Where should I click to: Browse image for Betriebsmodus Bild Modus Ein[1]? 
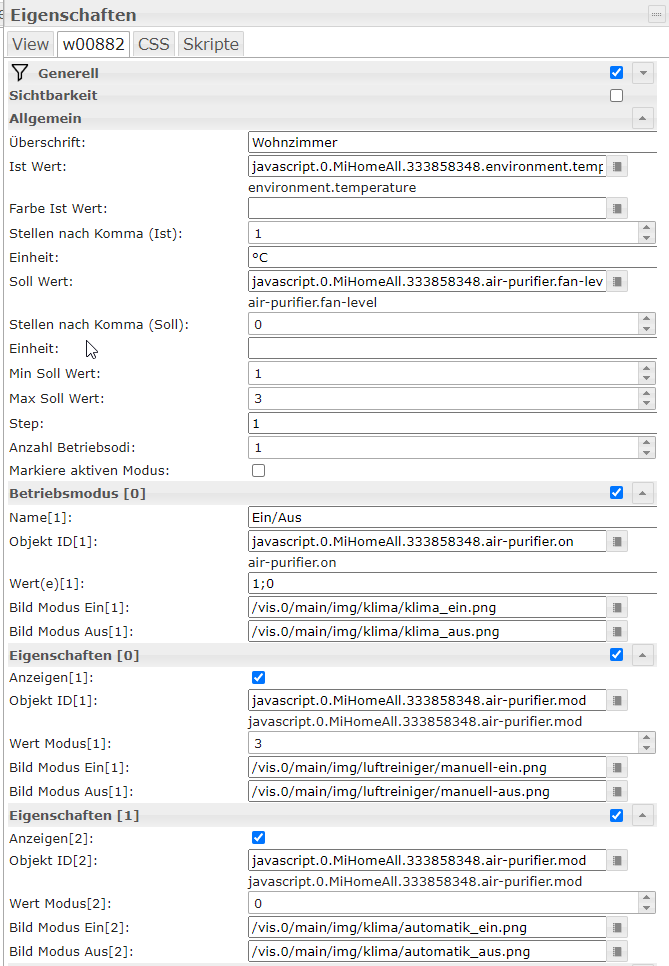tap(617, 607)
